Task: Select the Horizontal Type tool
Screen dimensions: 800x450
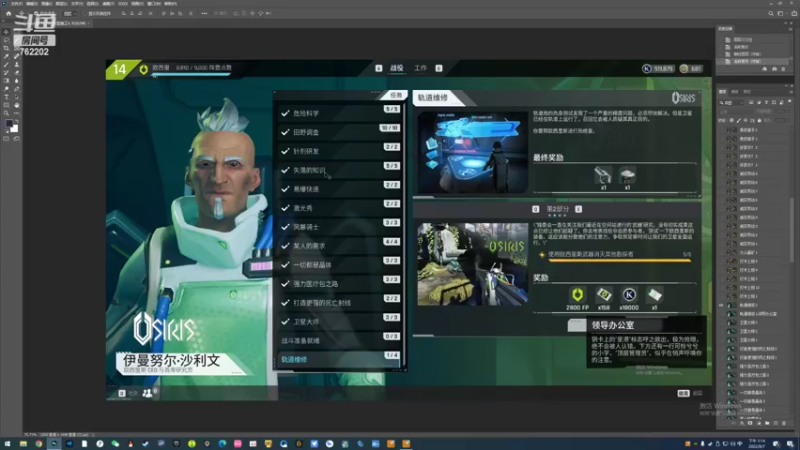Action: click(x=6, y=97)
